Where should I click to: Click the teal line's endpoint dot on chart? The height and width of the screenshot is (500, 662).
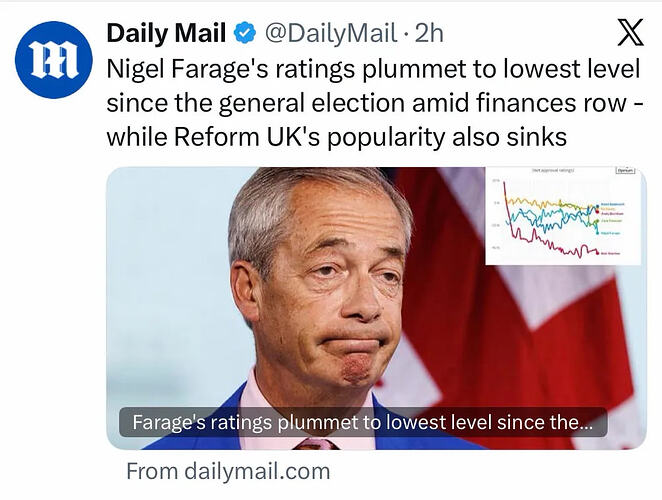[x=597, y=233]
